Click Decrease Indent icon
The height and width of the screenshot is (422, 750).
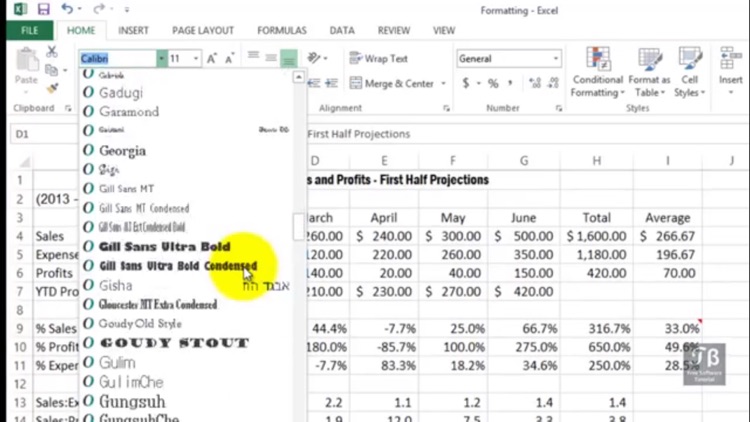(x=314, y=83)
